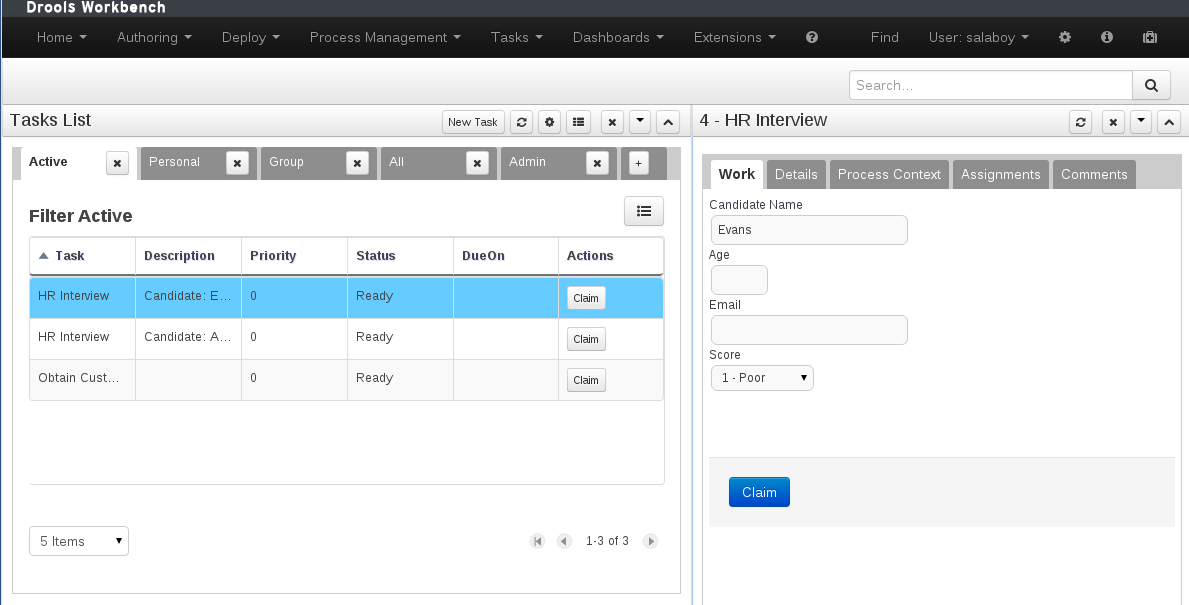The width and height of the screenshot is (1189, 605).
Task: Remove the All filter tab
Action: [x=477, y=163]
